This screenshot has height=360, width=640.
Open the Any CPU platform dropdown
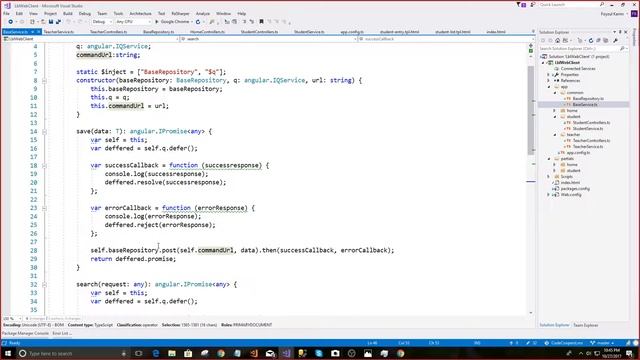[x=133, y=22]
